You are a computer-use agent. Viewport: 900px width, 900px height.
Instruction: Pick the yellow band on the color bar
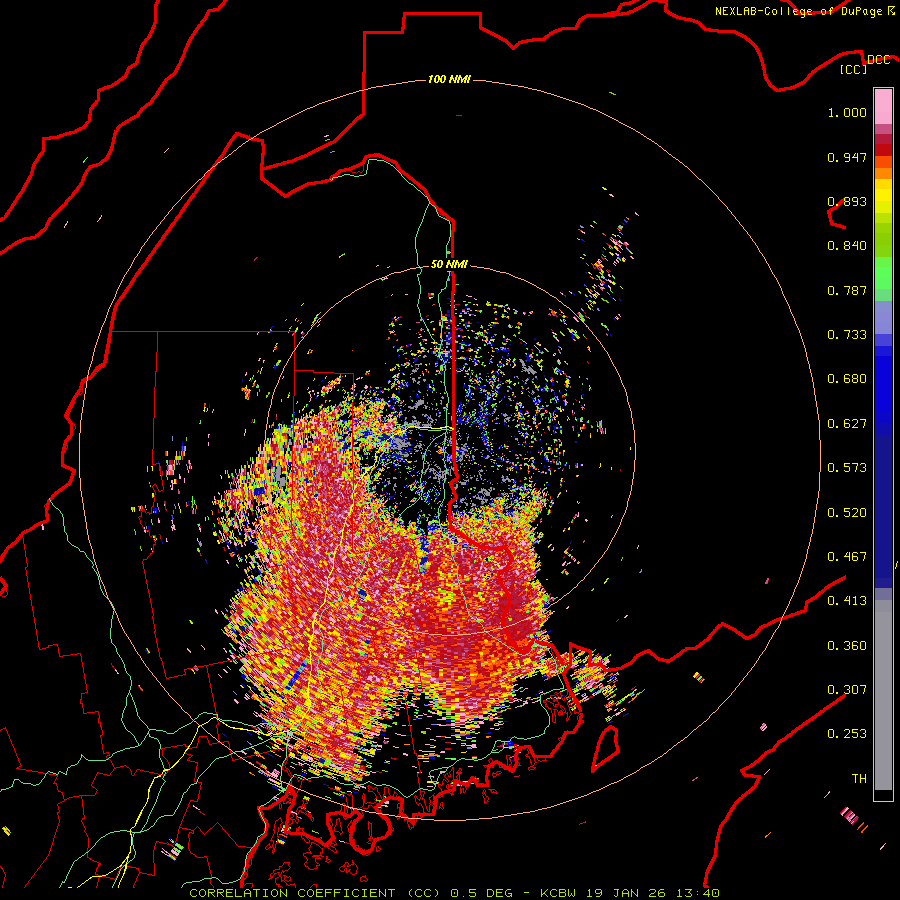tap(883, 196)
